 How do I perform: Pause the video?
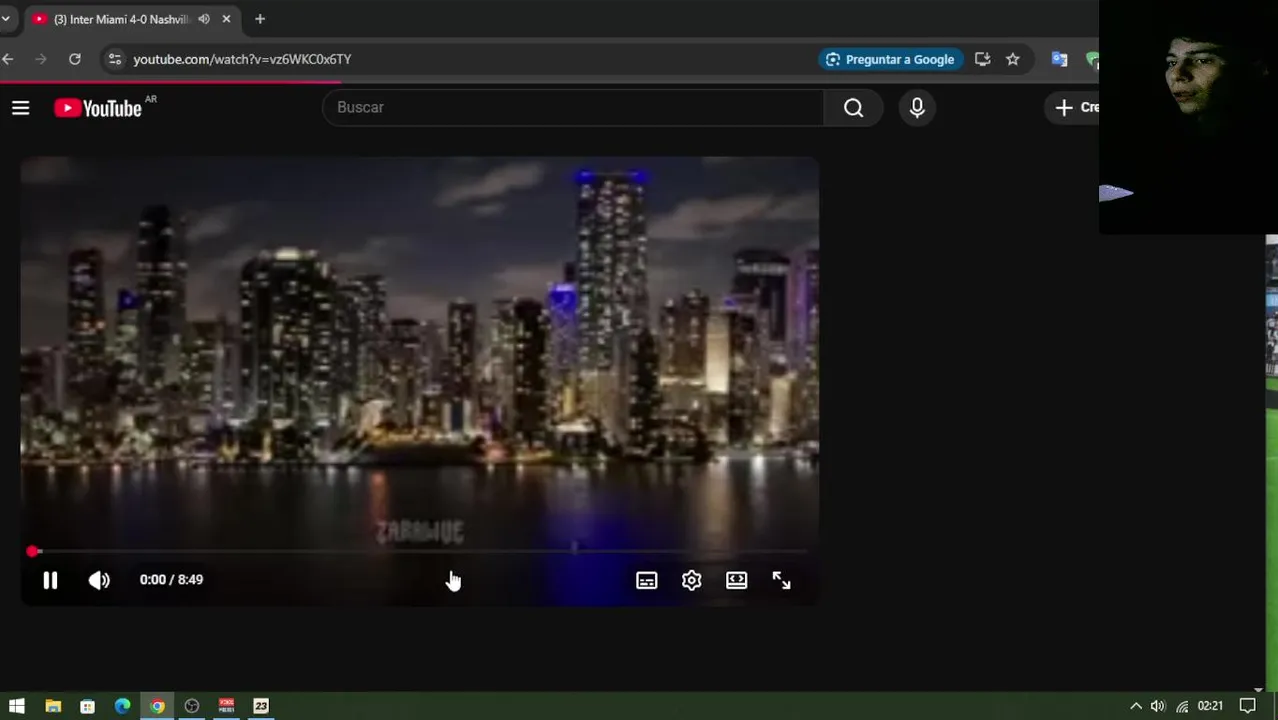point(50,580)
